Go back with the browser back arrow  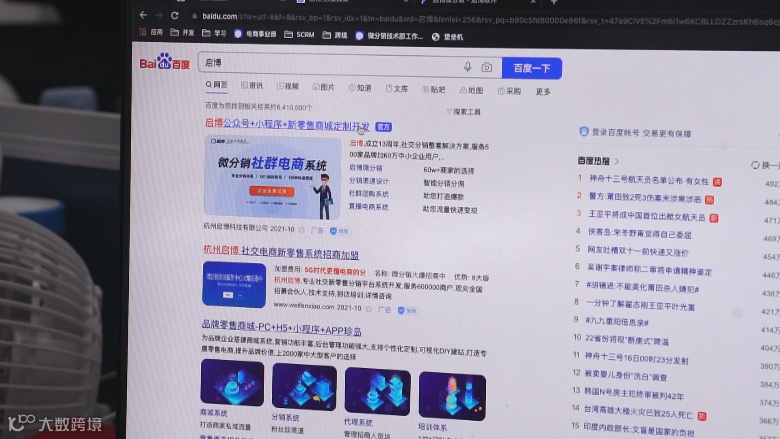[143, 15]
